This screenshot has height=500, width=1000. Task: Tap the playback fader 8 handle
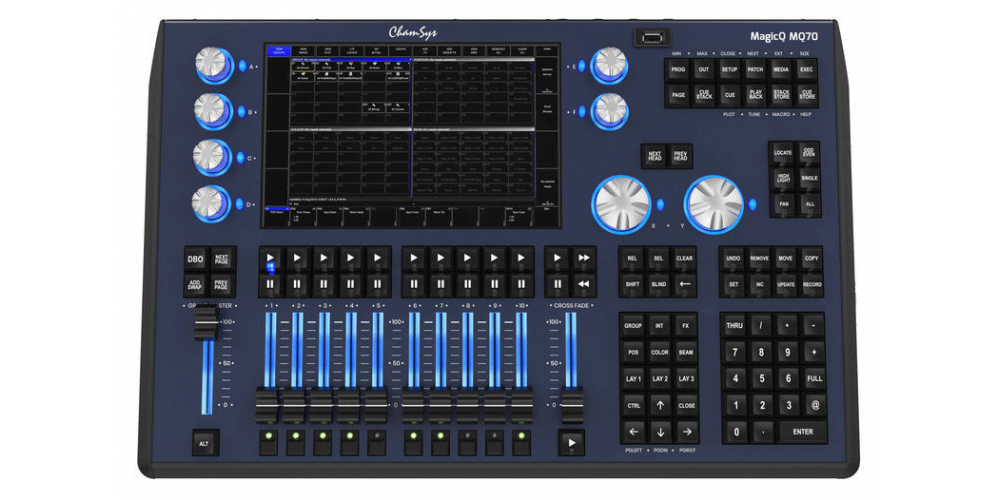coord(467,404)
